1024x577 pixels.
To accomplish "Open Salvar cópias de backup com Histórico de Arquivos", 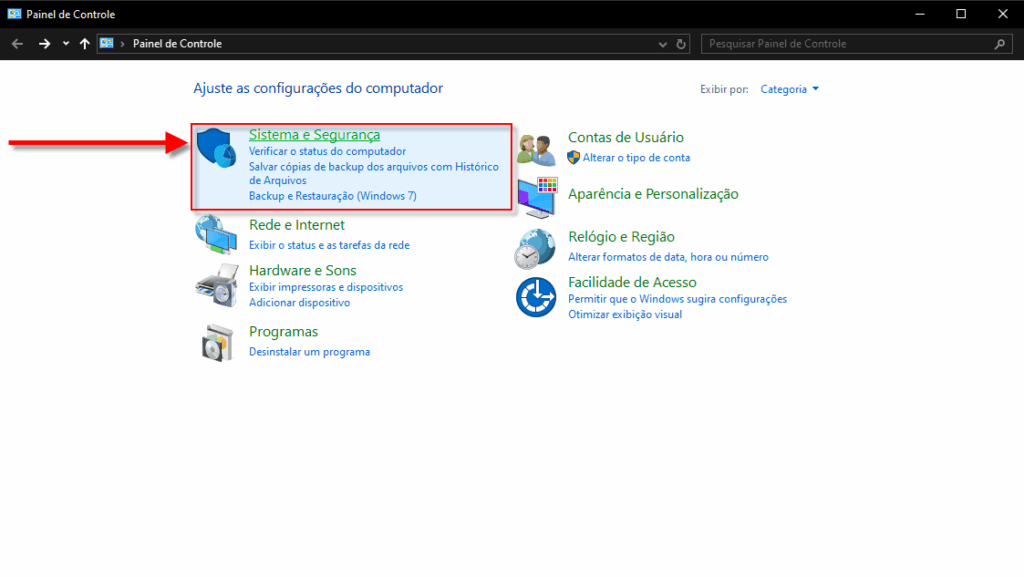I will point(374,174).
